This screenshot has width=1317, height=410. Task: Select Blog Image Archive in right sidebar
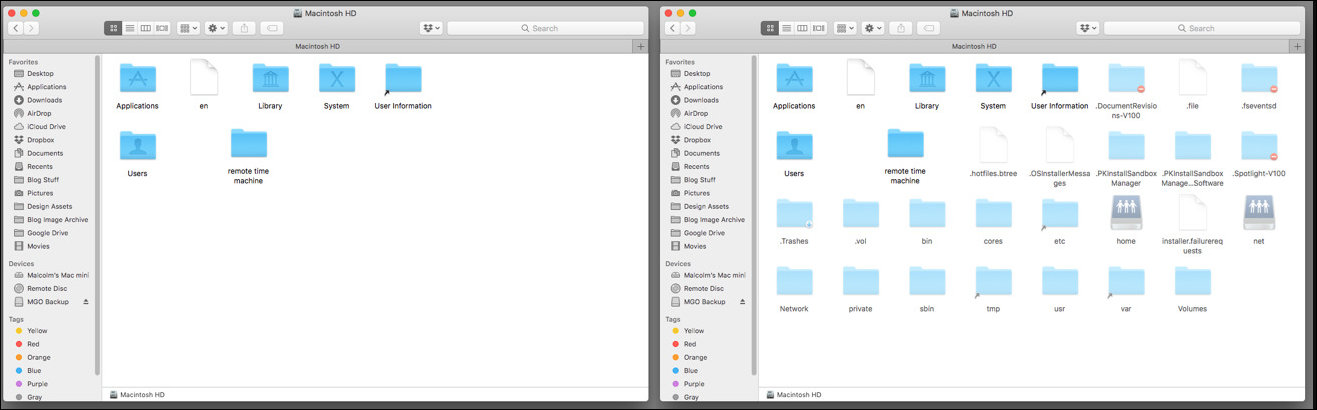714,219
